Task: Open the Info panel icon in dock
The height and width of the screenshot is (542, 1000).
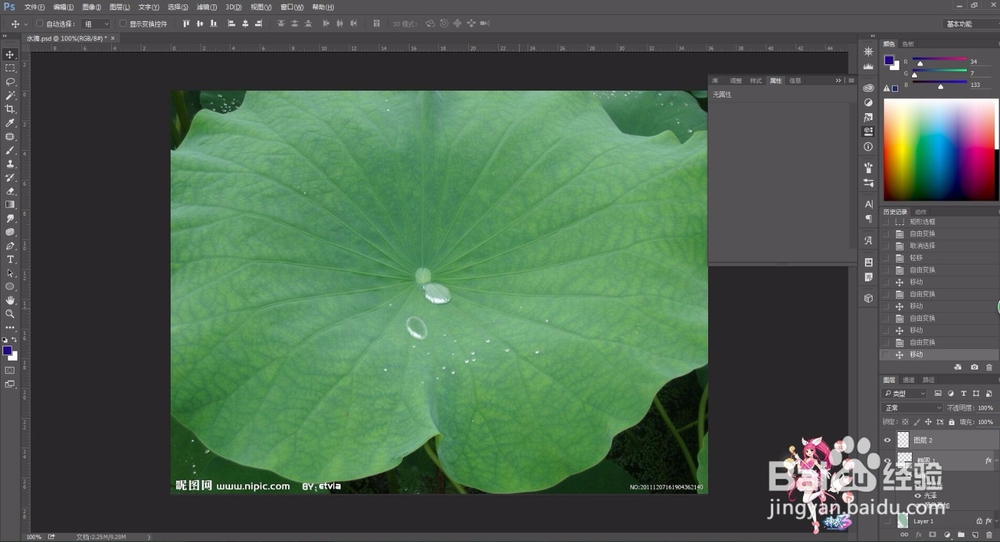Action: coord(868,147)
